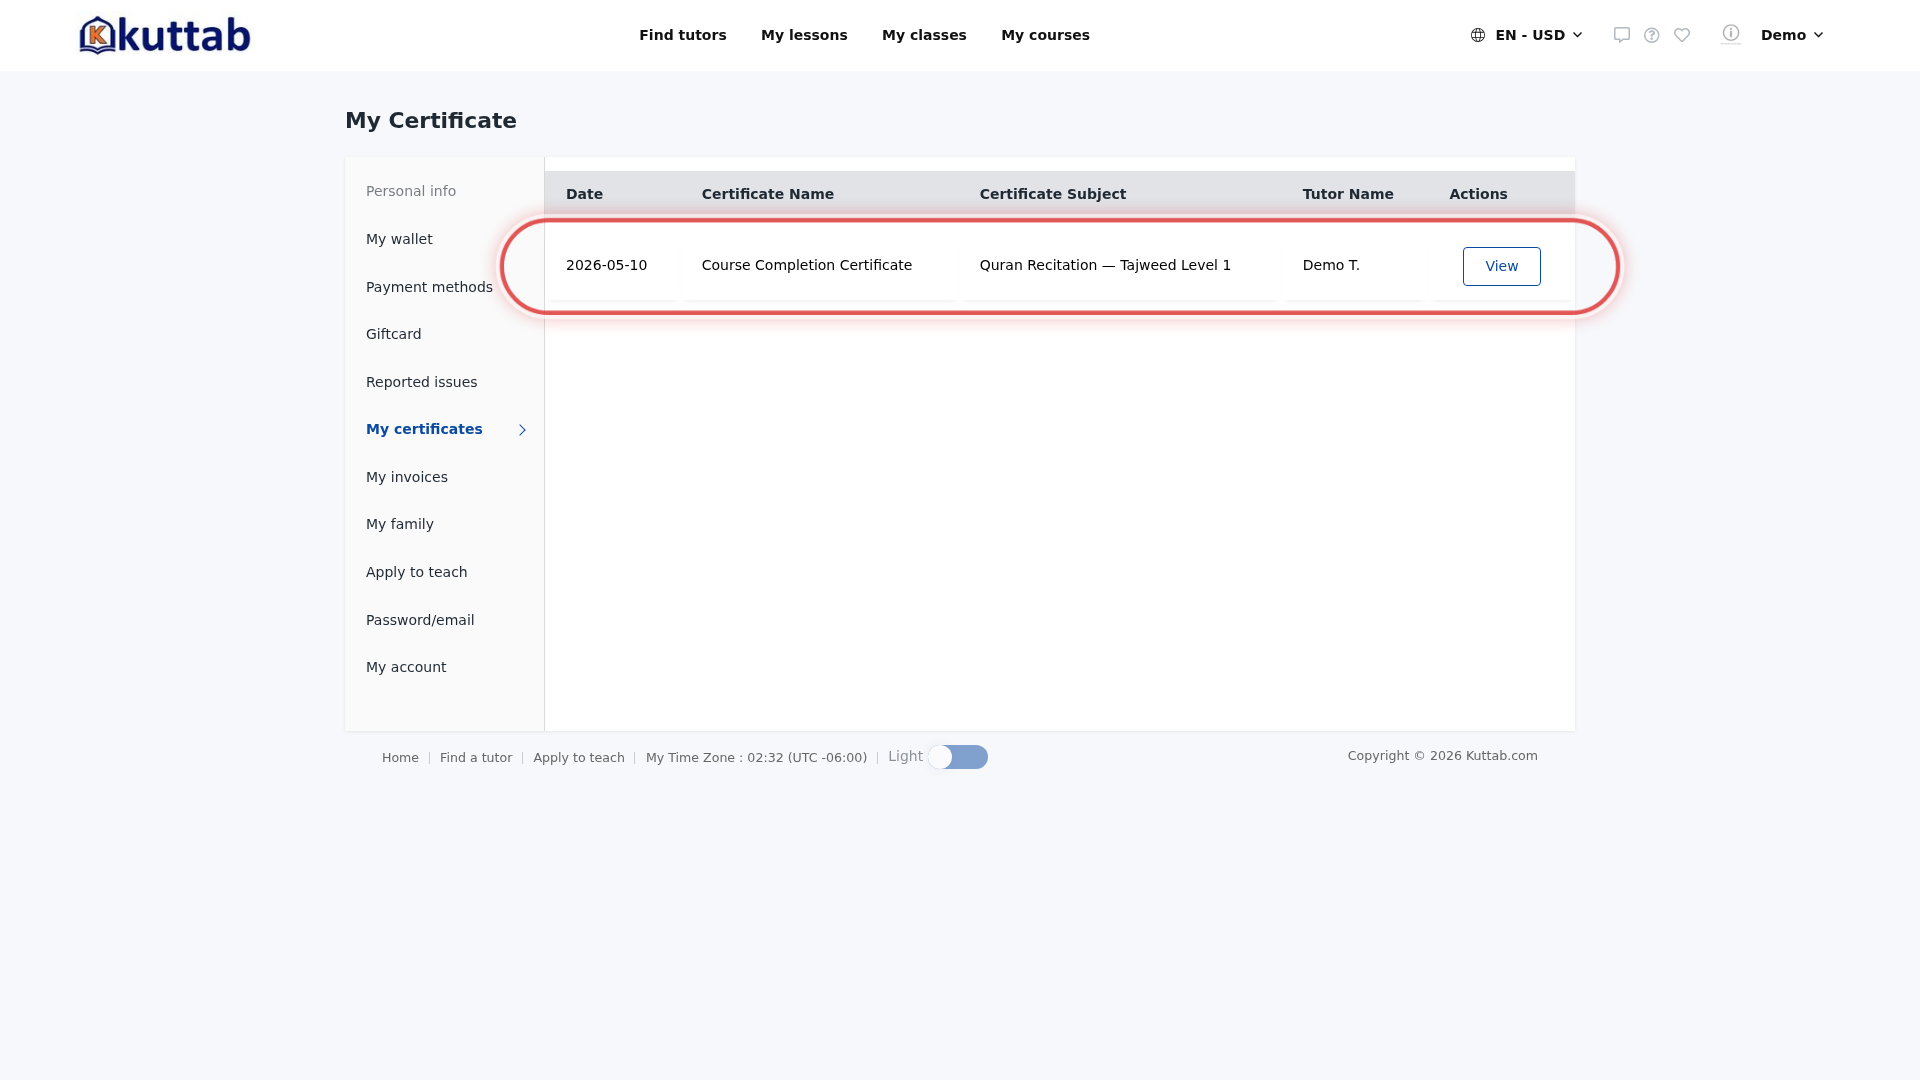Follow the footer Apply to teach link

[579, 758]
